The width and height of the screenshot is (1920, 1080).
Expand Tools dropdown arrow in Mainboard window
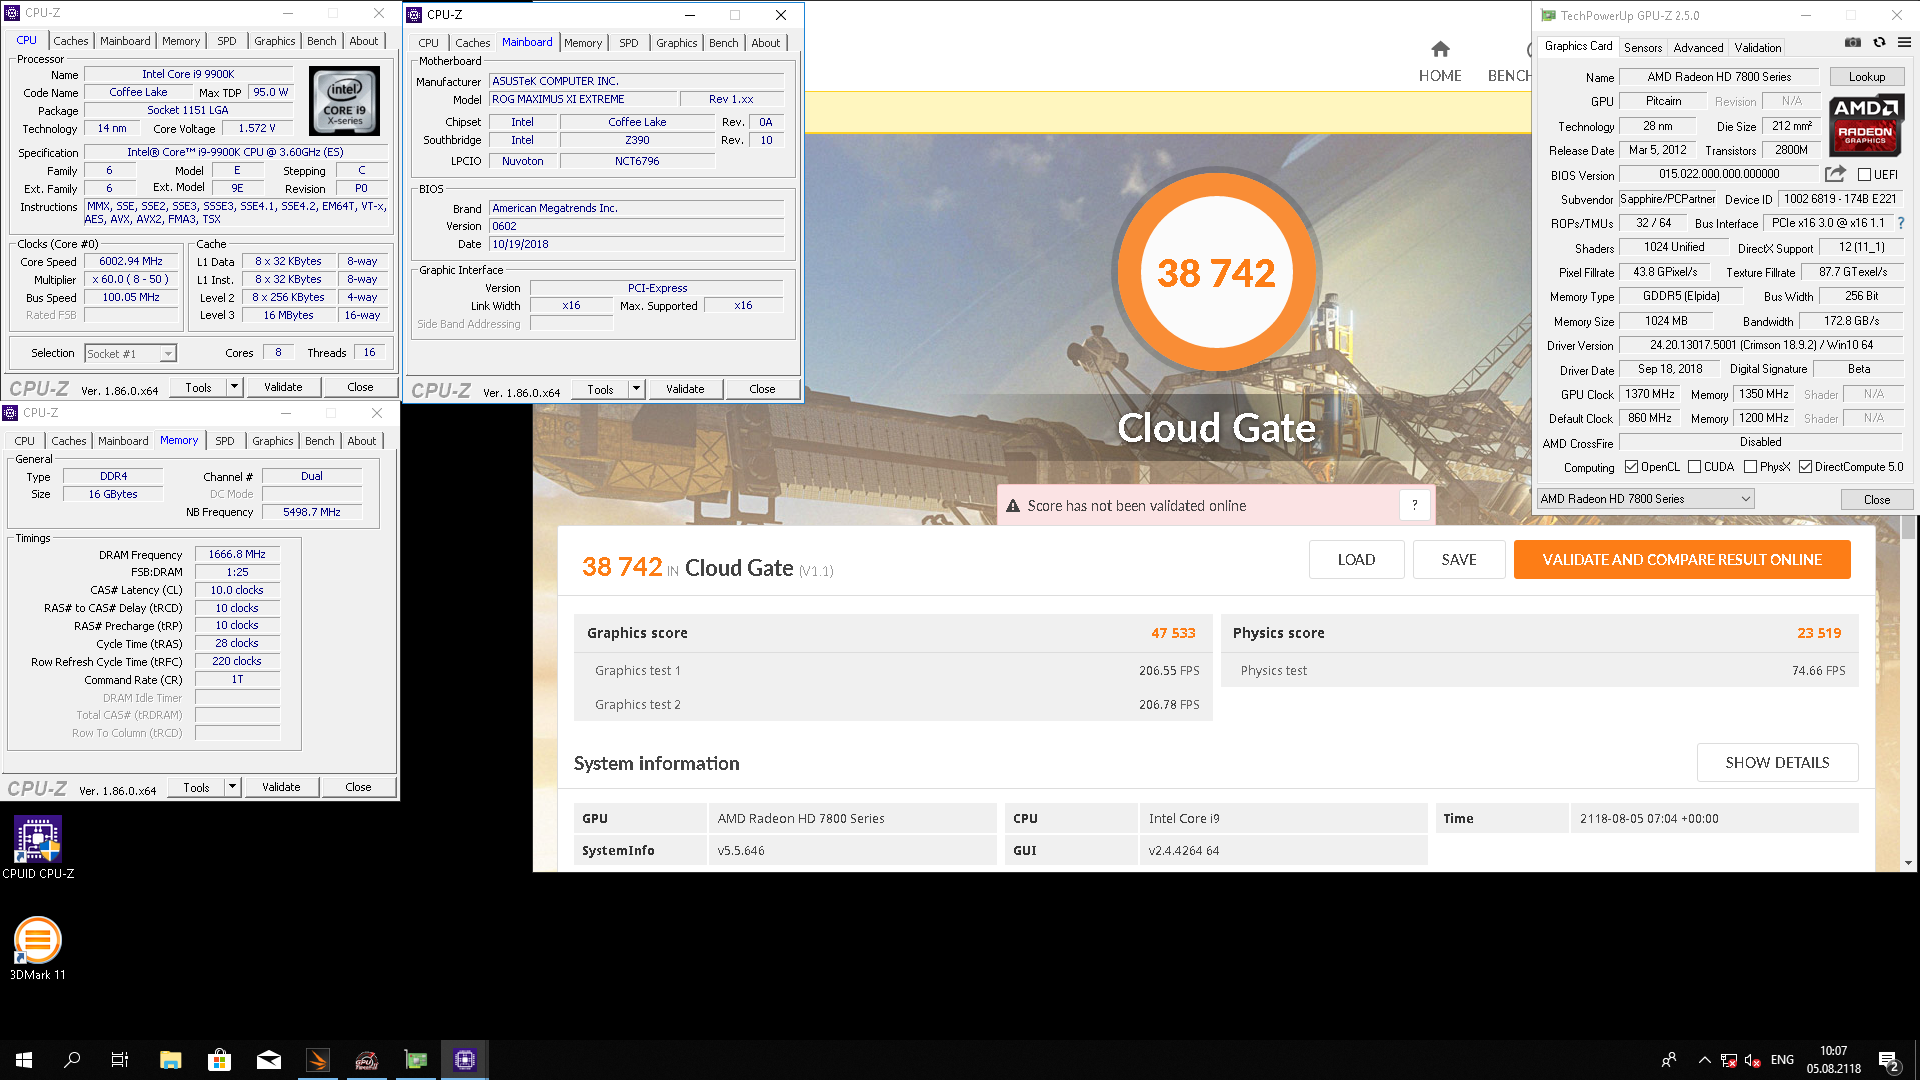coord(636,389)
